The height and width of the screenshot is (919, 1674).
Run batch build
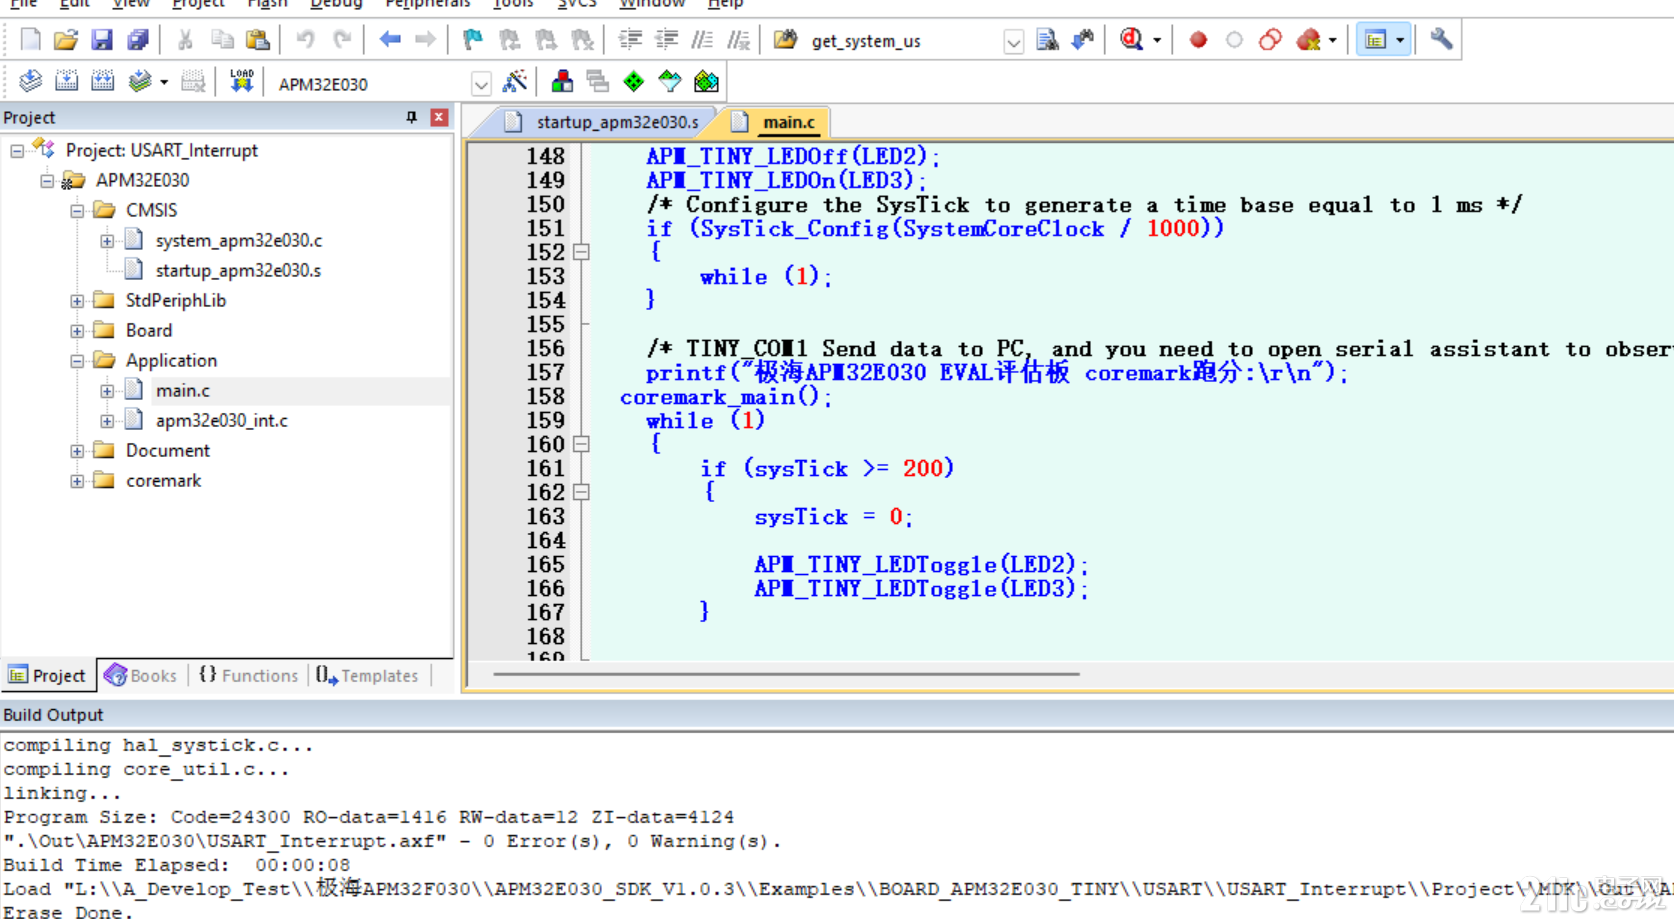pyautogui.click(x=140, y=82)
